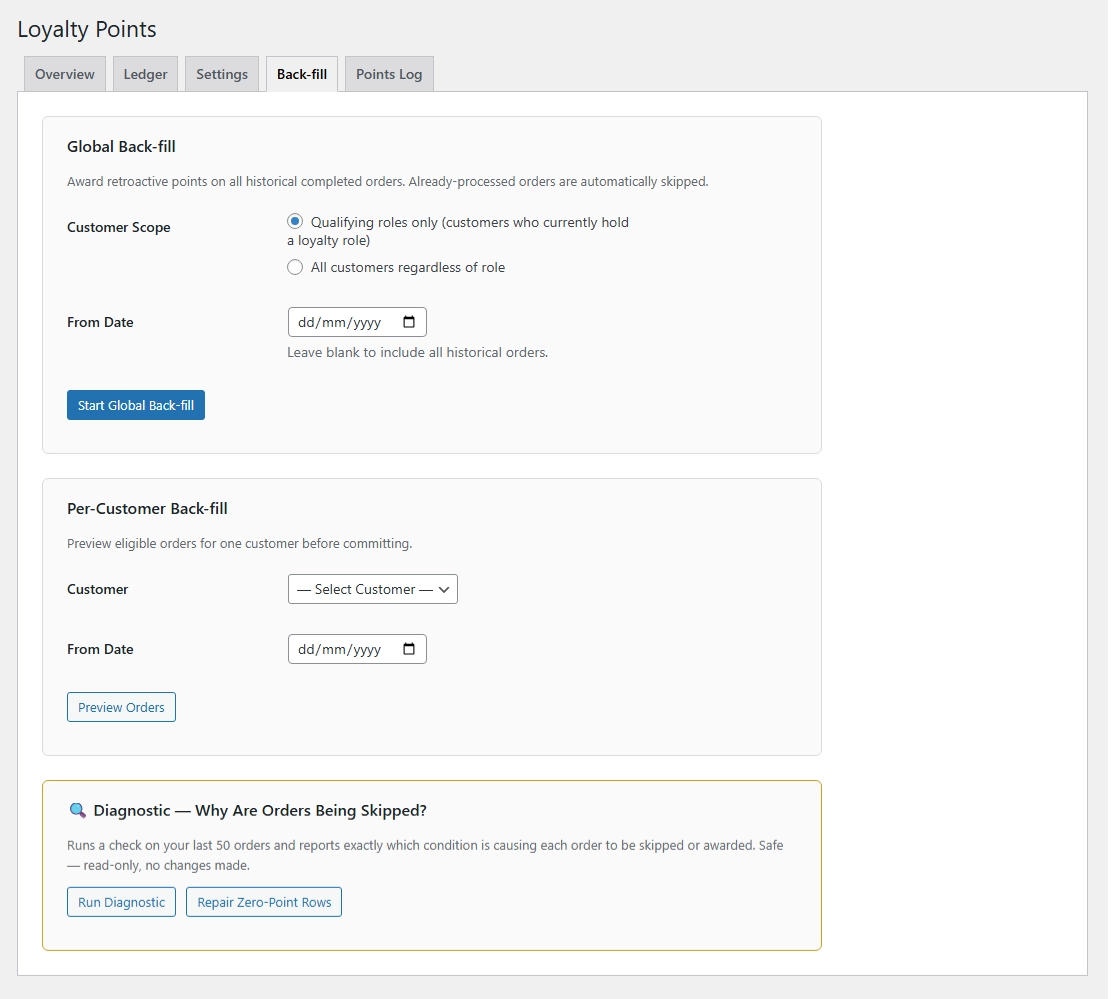Click the Preview Orders button
This screenshot has height=999, width=1111.
(x=121, y=707)
